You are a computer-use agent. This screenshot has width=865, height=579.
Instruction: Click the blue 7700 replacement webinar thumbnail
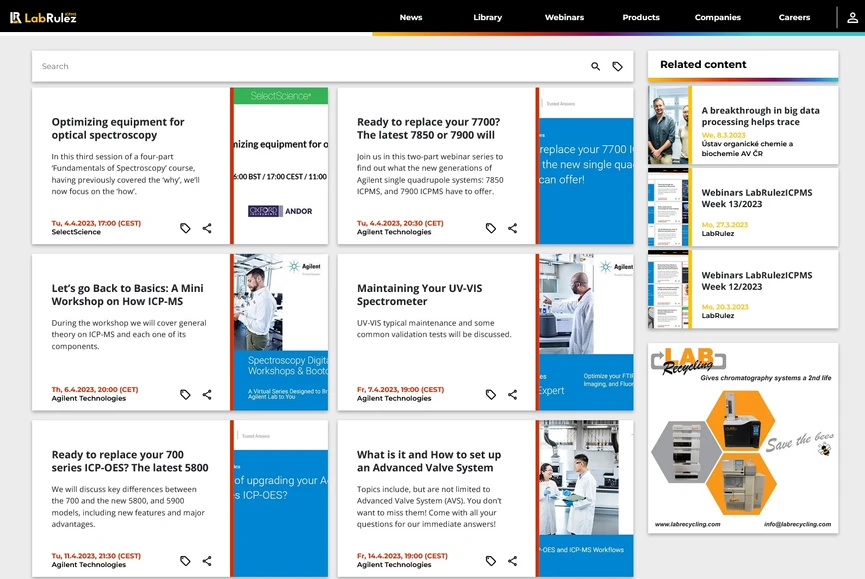(586, 165)
